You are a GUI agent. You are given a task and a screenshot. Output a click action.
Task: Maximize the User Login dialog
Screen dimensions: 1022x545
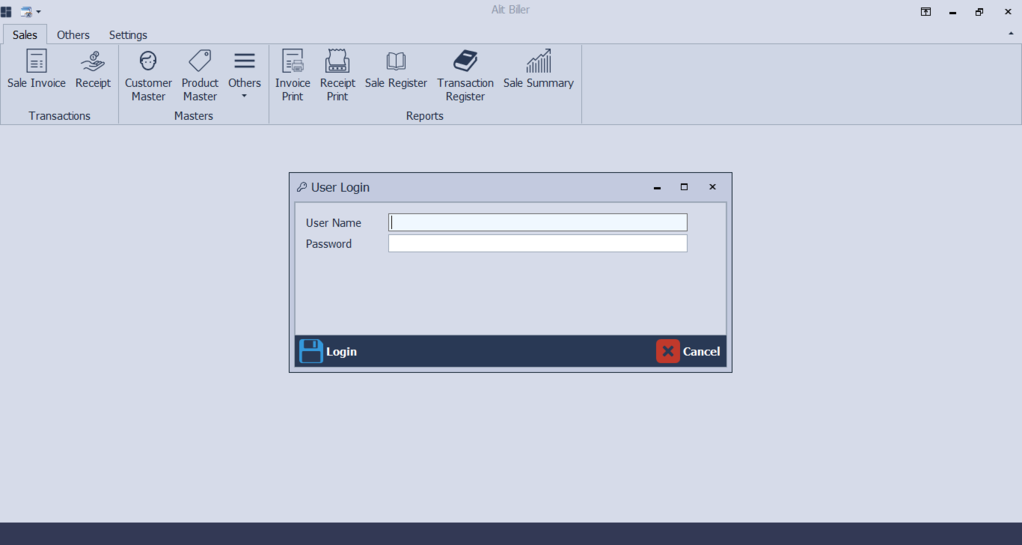tap(684, 187)
